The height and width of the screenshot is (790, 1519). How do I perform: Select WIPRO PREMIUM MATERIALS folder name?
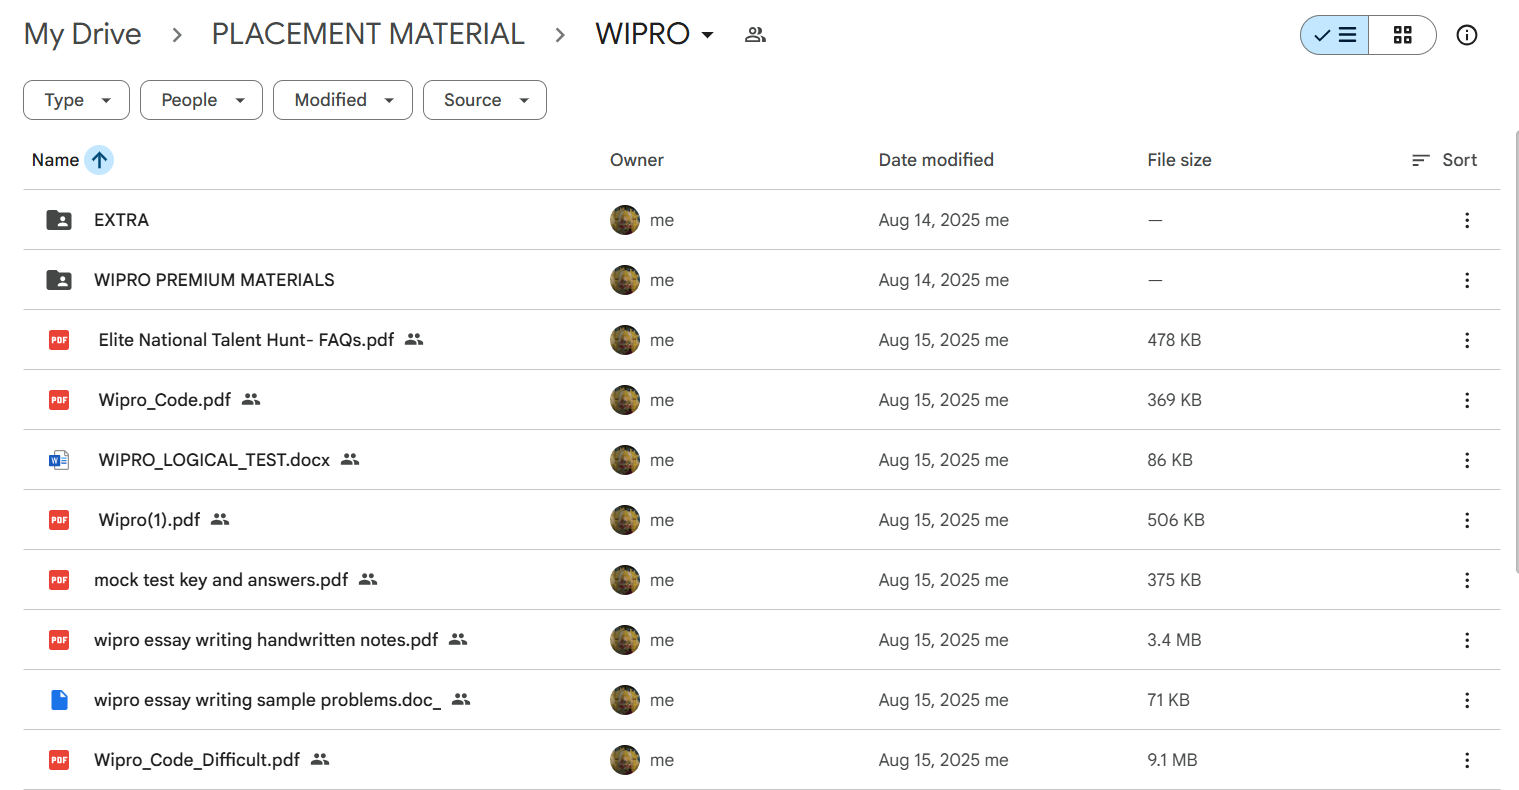point(214,280)
